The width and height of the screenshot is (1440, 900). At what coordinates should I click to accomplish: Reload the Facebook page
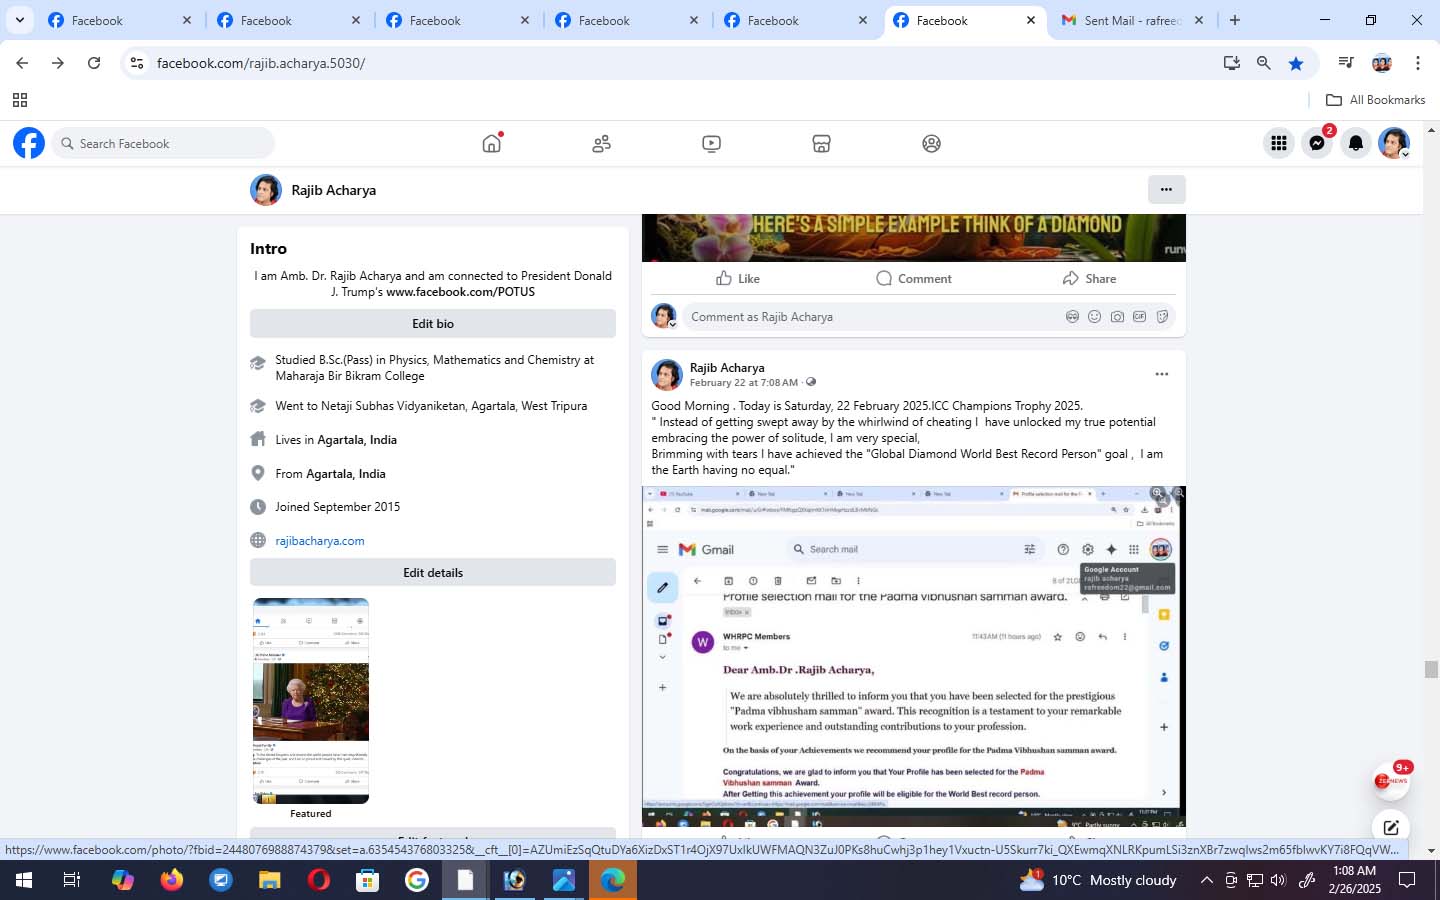[94, 63]
